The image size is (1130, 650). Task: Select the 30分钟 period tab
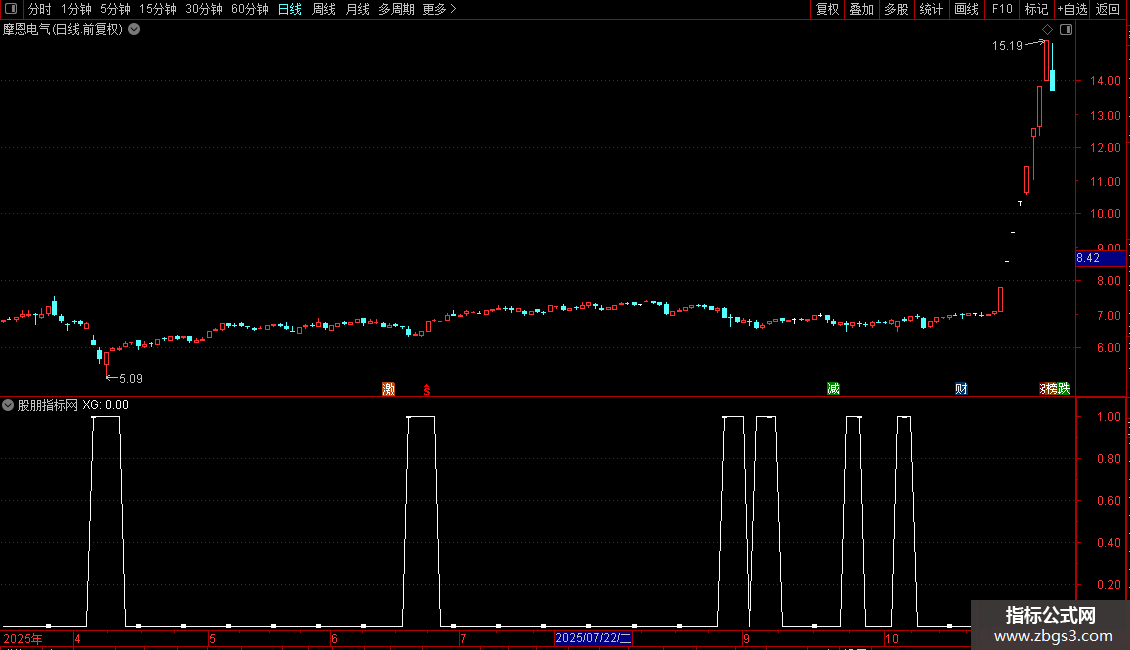click(204, 9)
